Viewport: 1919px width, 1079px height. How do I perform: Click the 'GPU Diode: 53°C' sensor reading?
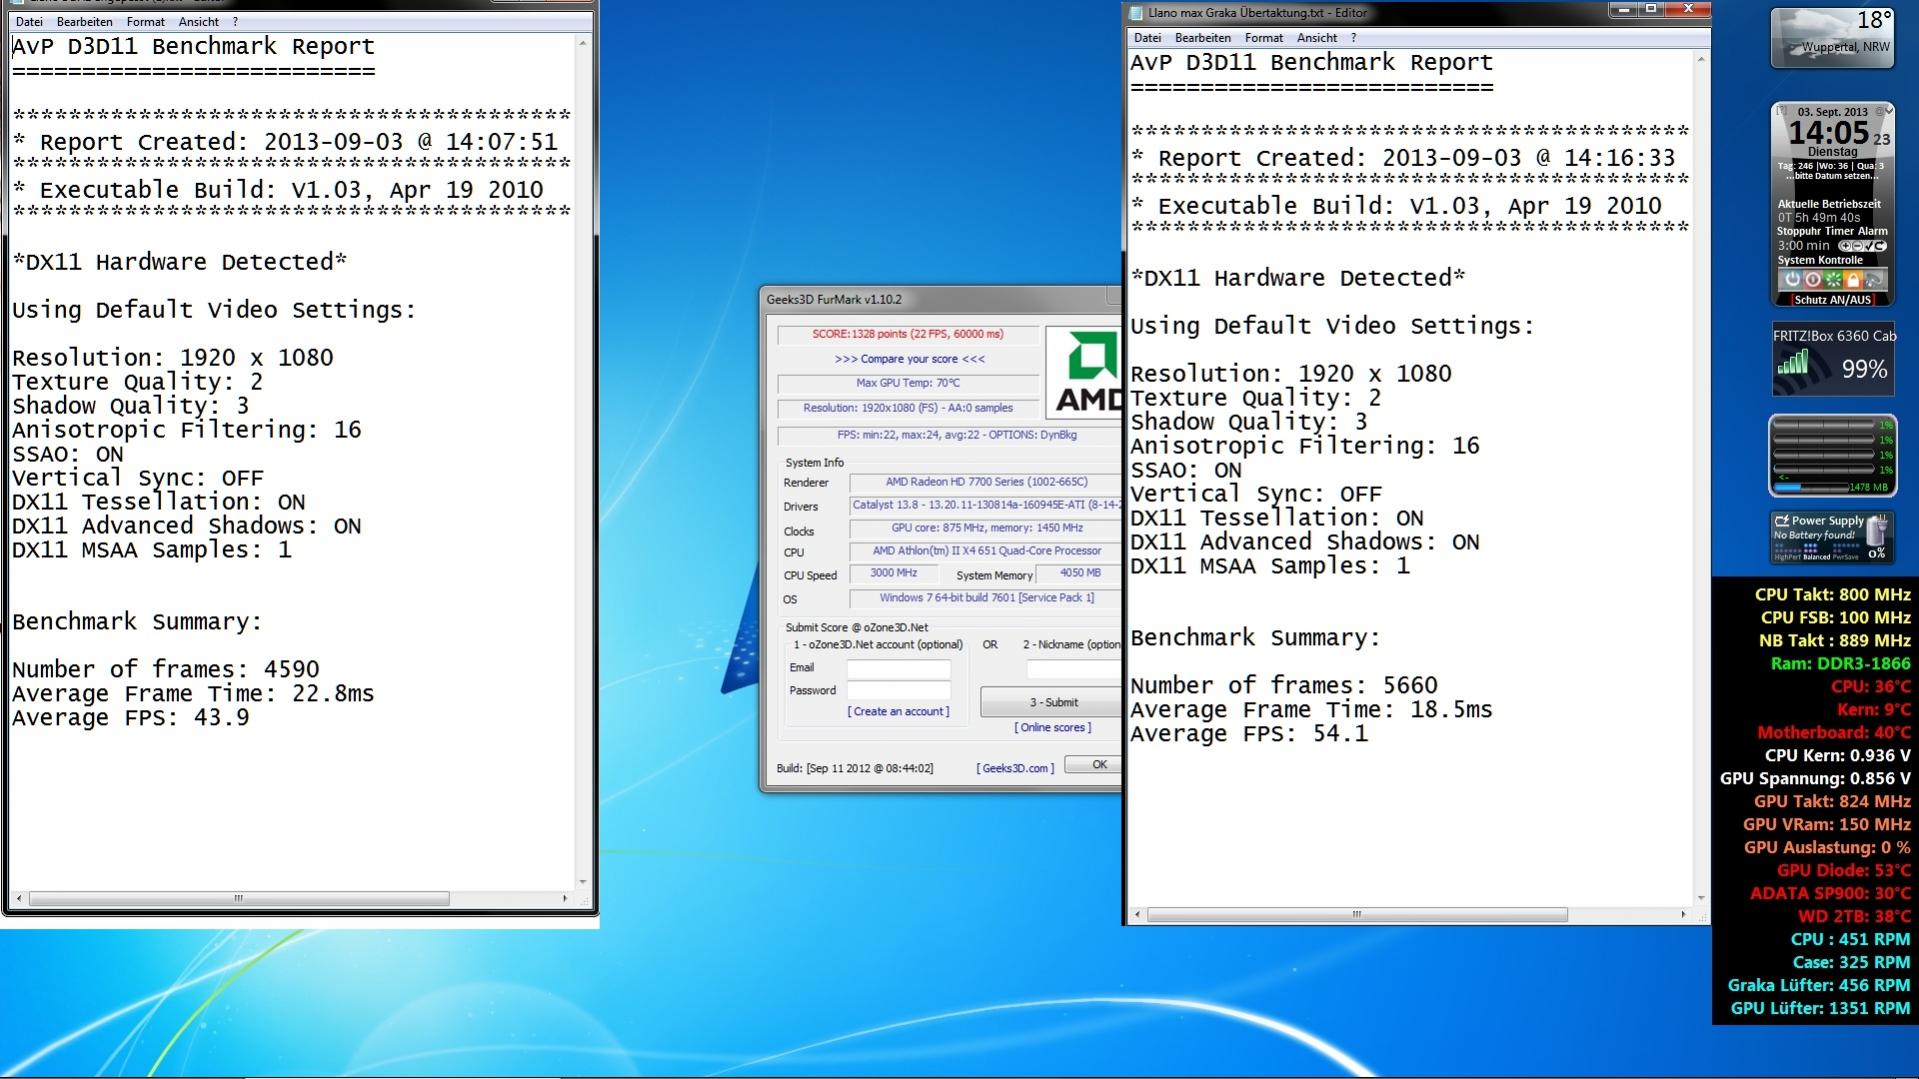(1843, 870)
